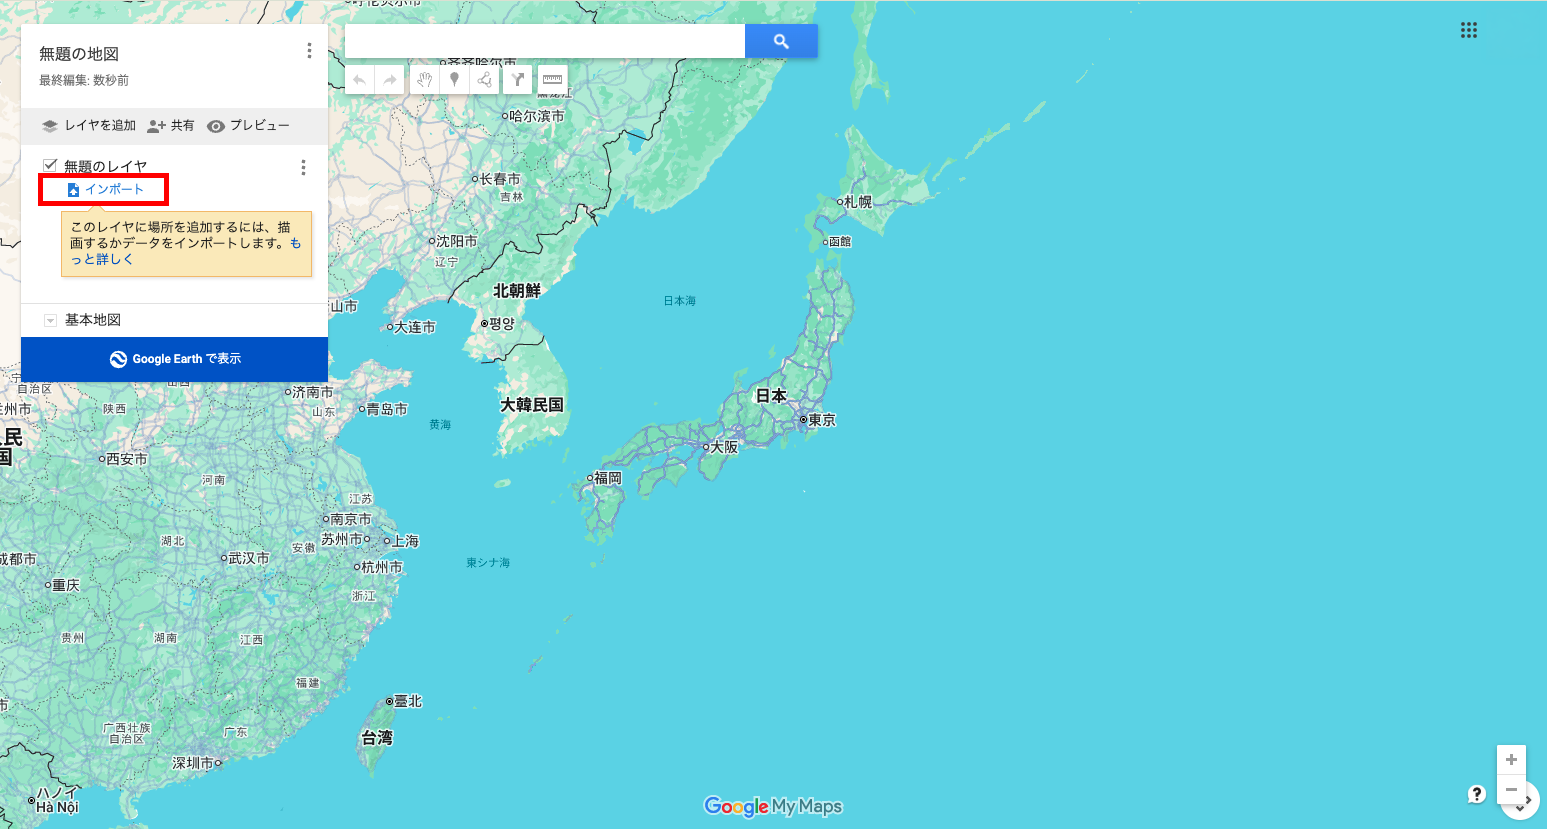Open the map title options menu
Screen dimensions: 1547x829
pyautogui.click(x=309, y=51)
